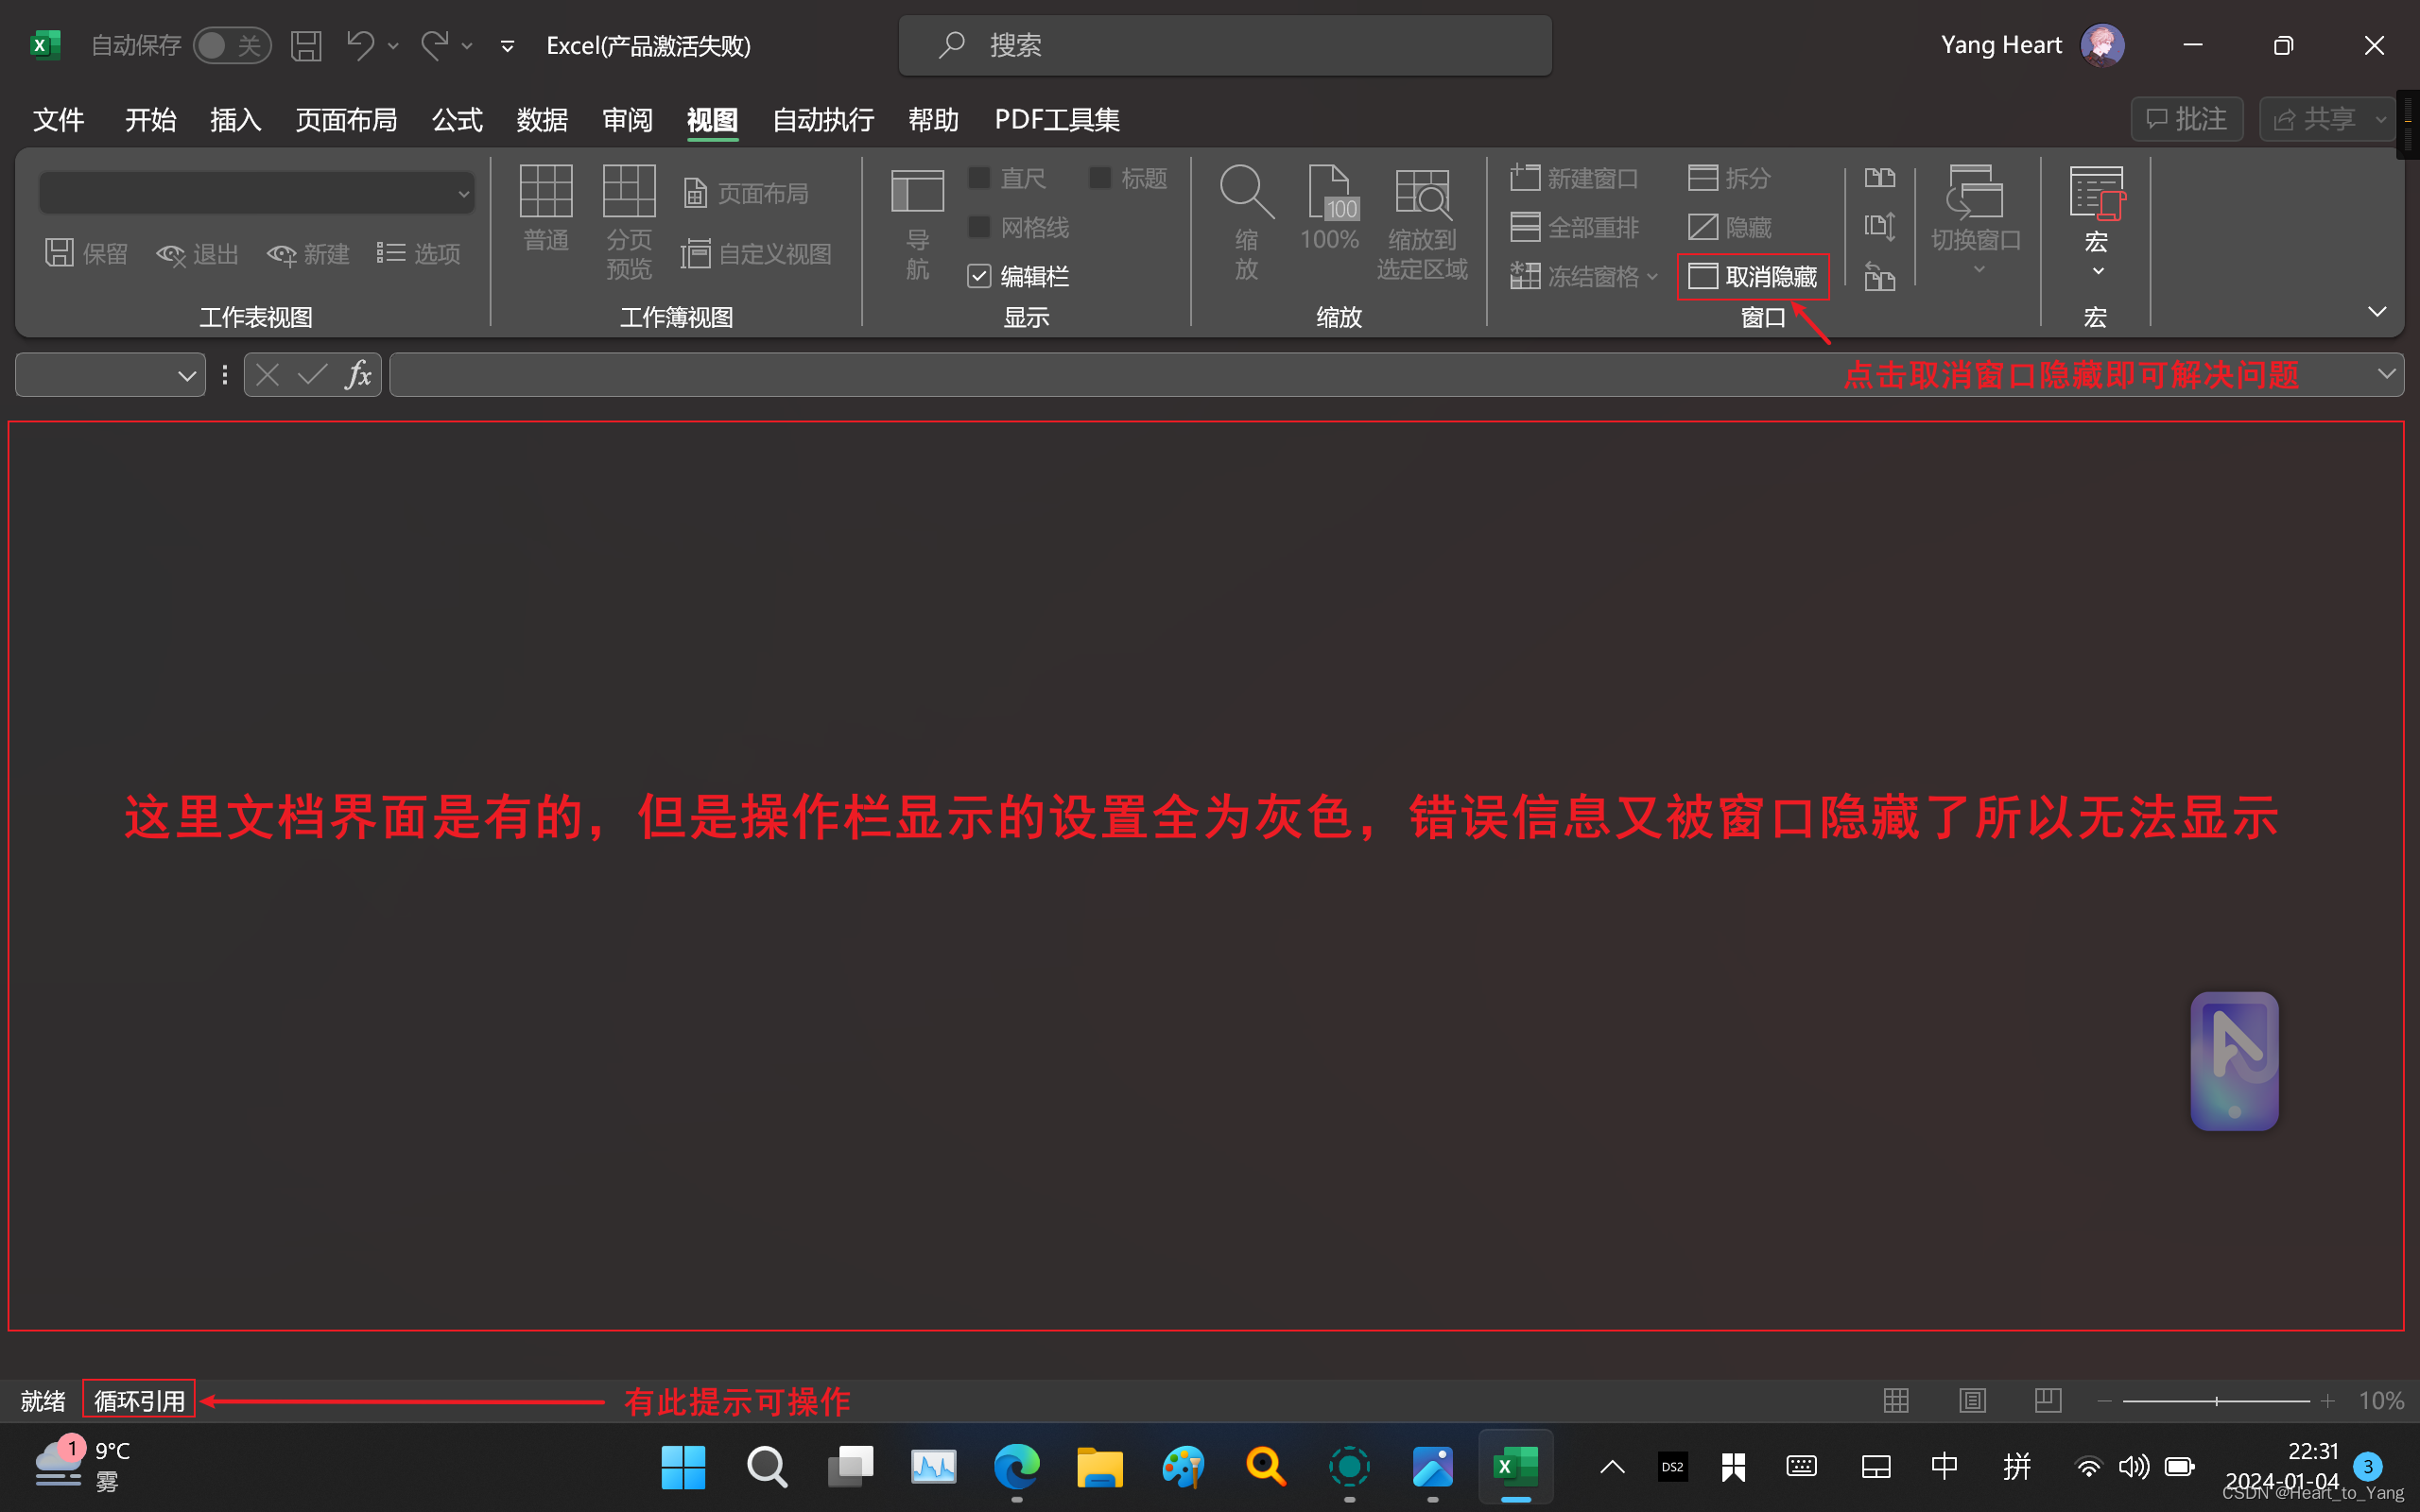
Task: Open File Explorer from taskbar
Action: point(1099,1467)
